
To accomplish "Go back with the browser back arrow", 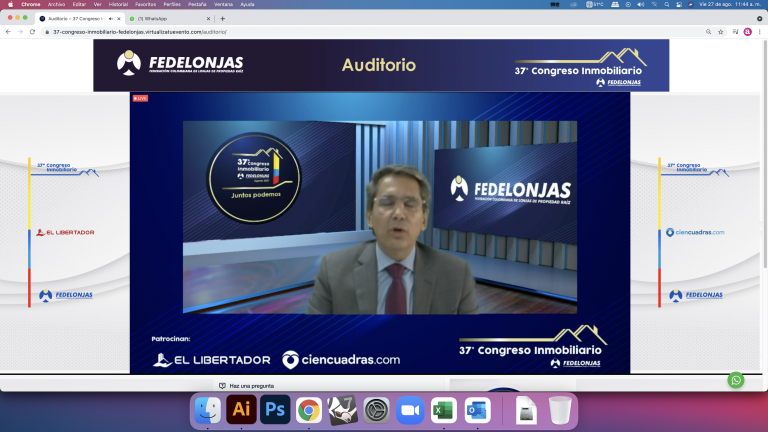I will click(x=8, y=32).
